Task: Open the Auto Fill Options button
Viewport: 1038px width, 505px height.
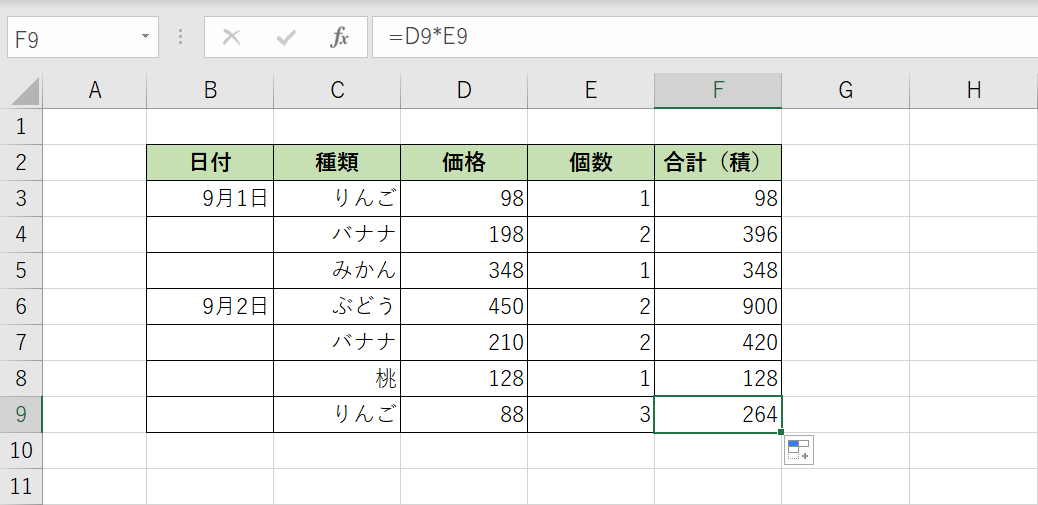Action: (798, 450)
